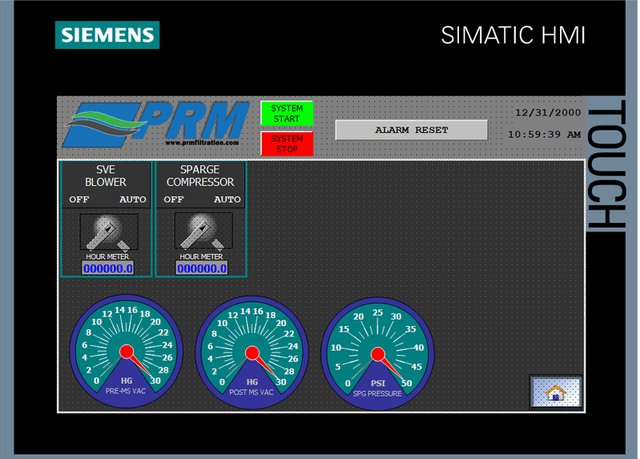Click the www.prmfiltration.com text
This screenshot has width=640, height=459.
click(202, 143)
